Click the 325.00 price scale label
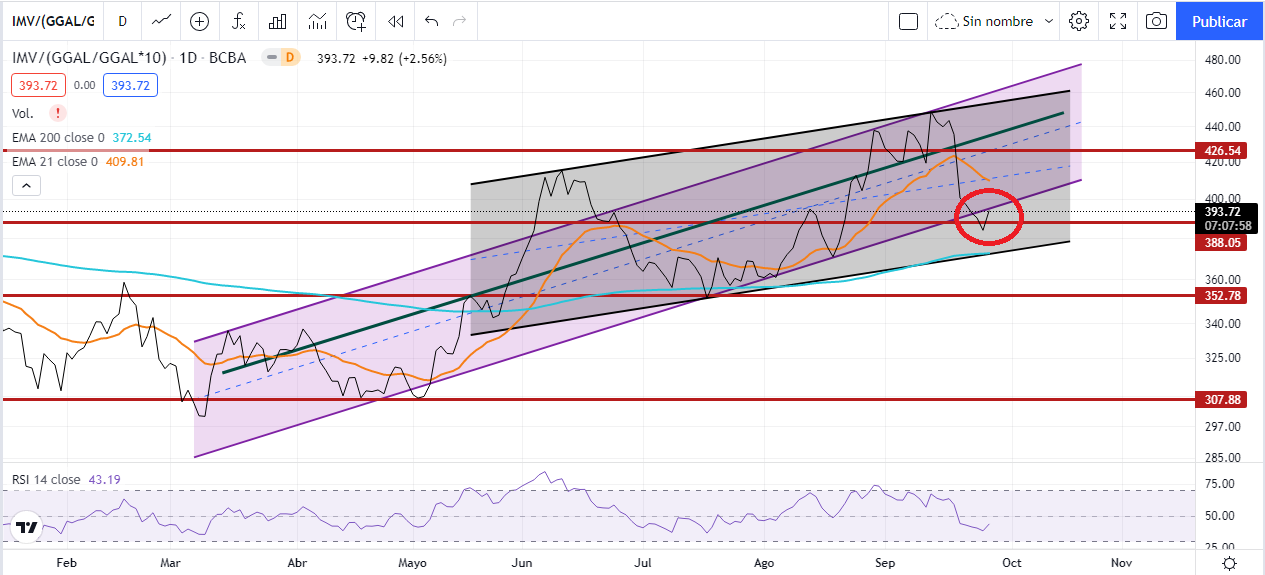This screenshot has width=1265, height=575. pos(1224,357)
